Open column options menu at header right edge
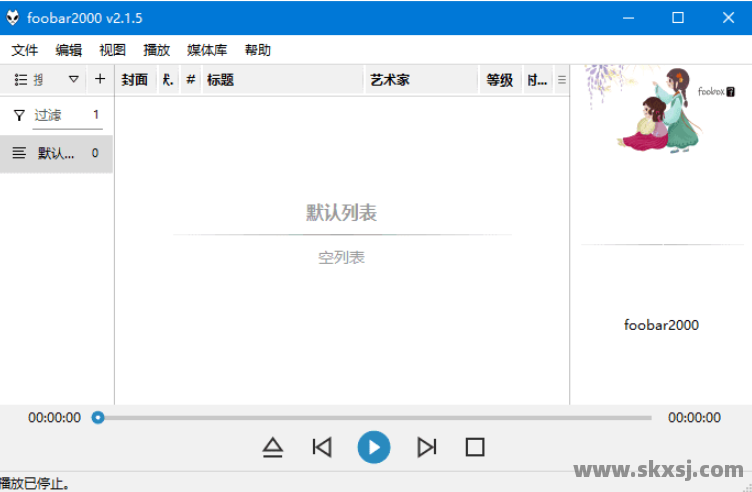 561,80
